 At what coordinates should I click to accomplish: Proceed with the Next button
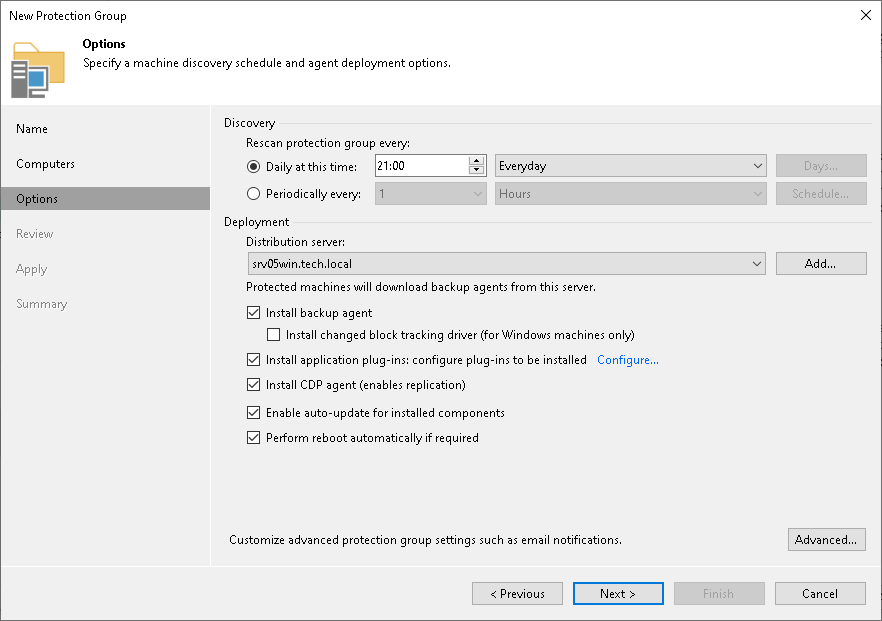click(618, 593)
